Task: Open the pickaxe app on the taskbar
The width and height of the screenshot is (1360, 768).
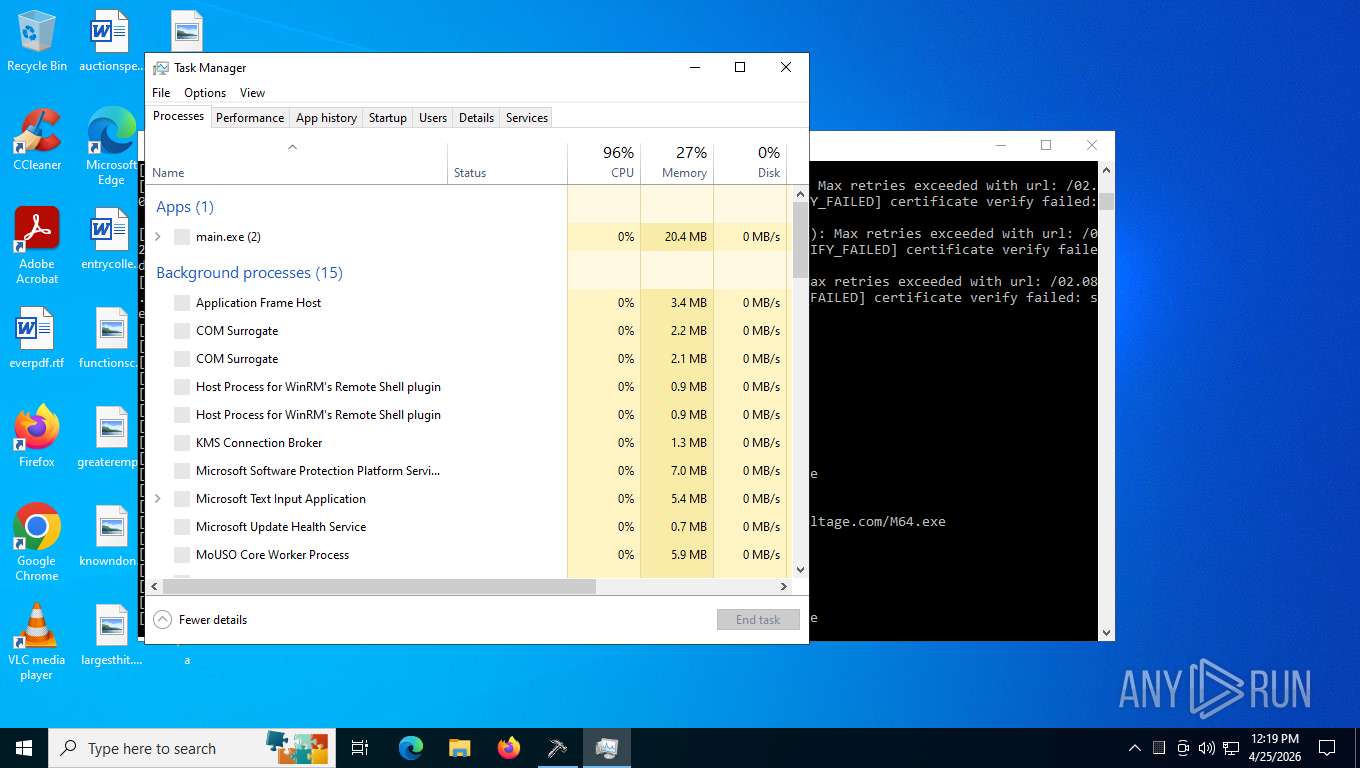Action: (x=558, y=748)
